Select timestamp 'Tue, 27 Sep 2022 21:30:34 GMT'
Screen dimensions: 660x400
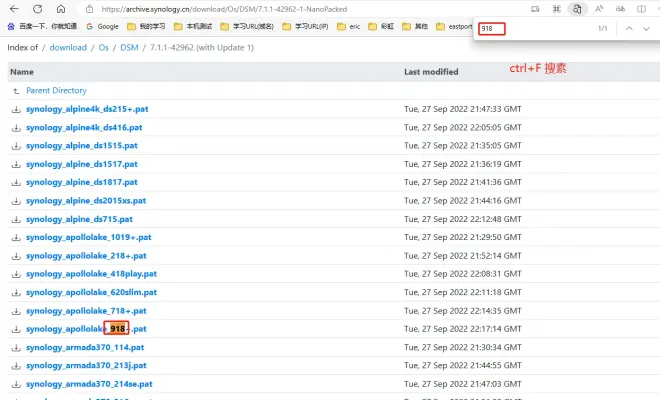pos(463,347)
